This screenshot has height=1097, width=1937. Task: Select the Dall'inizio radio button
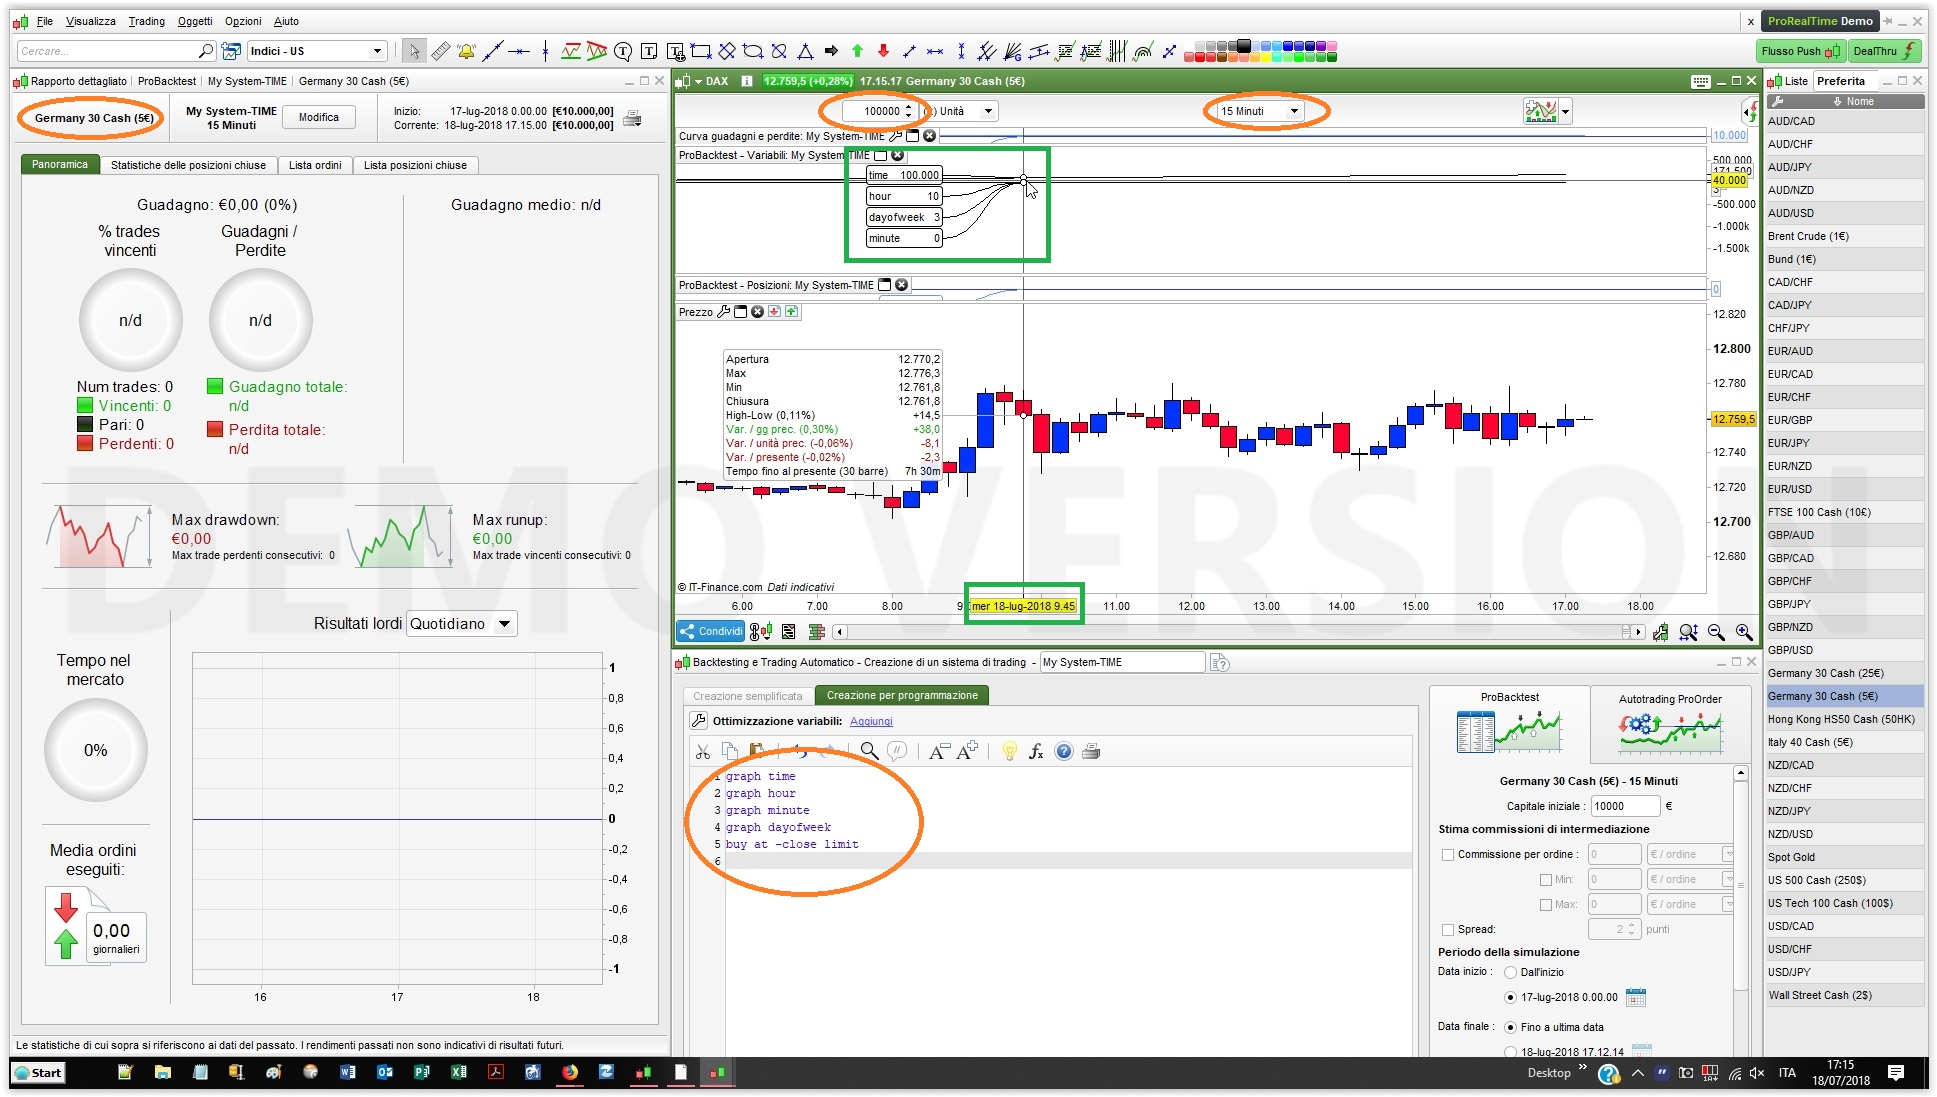(1510, 972)
